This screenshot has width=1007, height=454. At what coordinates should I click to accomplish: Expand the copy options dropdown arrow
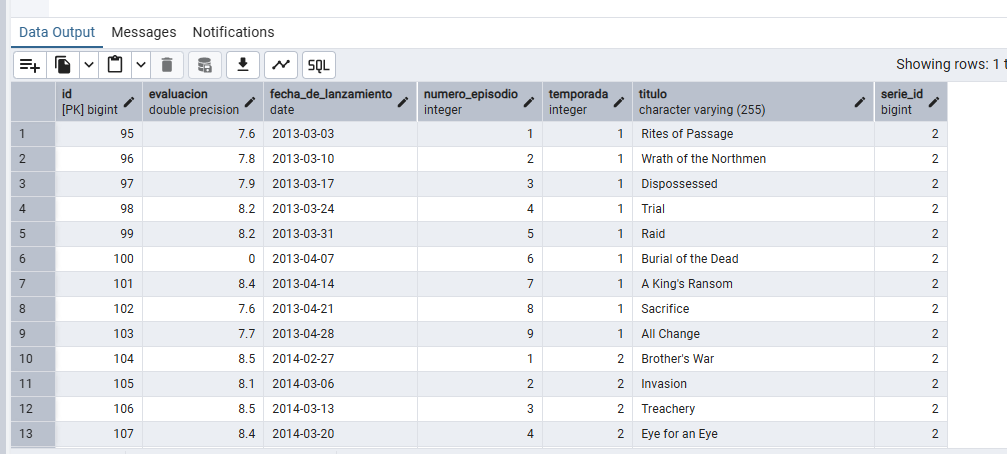tap(89, 65)
